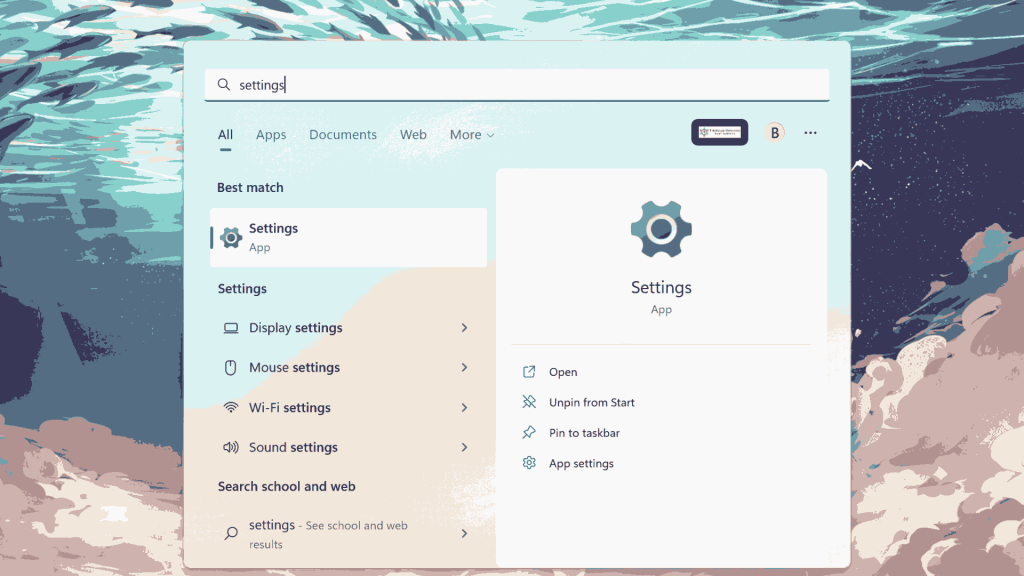Open Mouse settings result
The height and width of the screenshot is (576, 1024).
coord(348,368)
